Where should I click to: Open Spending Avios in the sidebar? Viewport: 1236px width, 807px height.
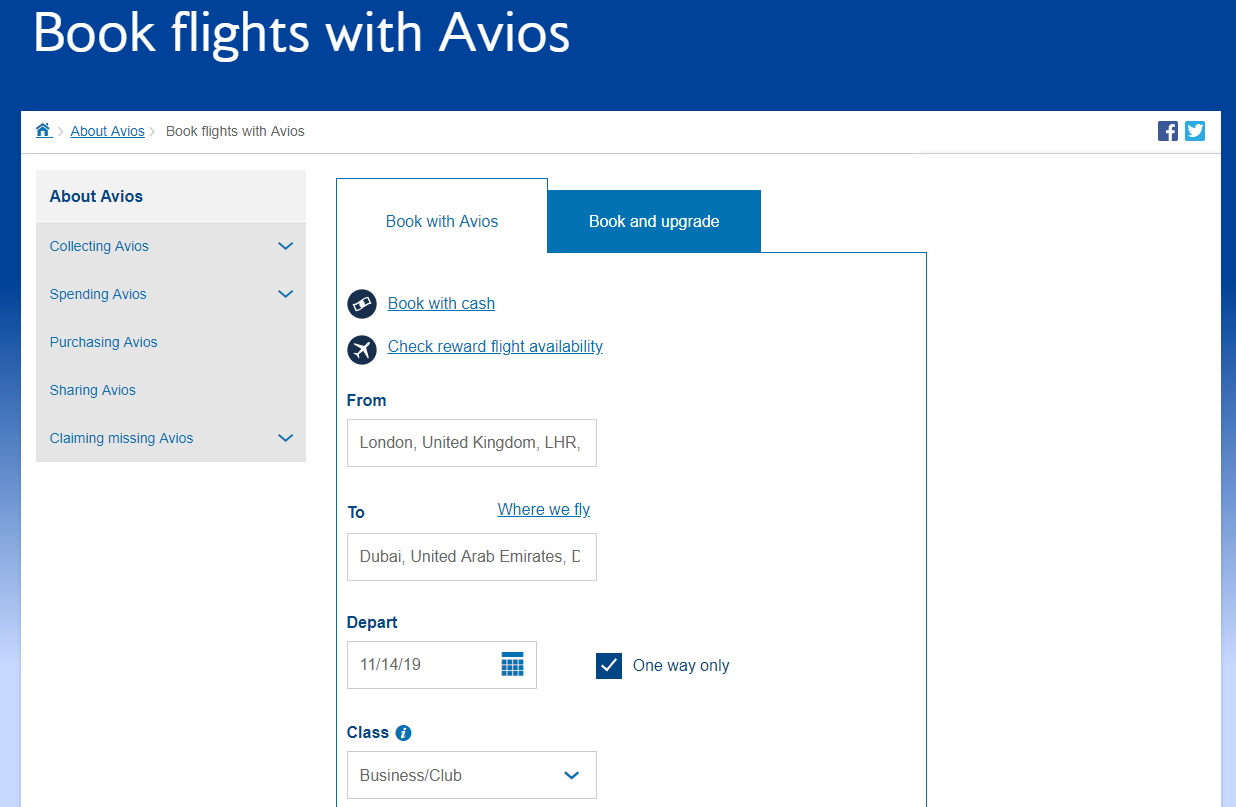pos(98,294)
